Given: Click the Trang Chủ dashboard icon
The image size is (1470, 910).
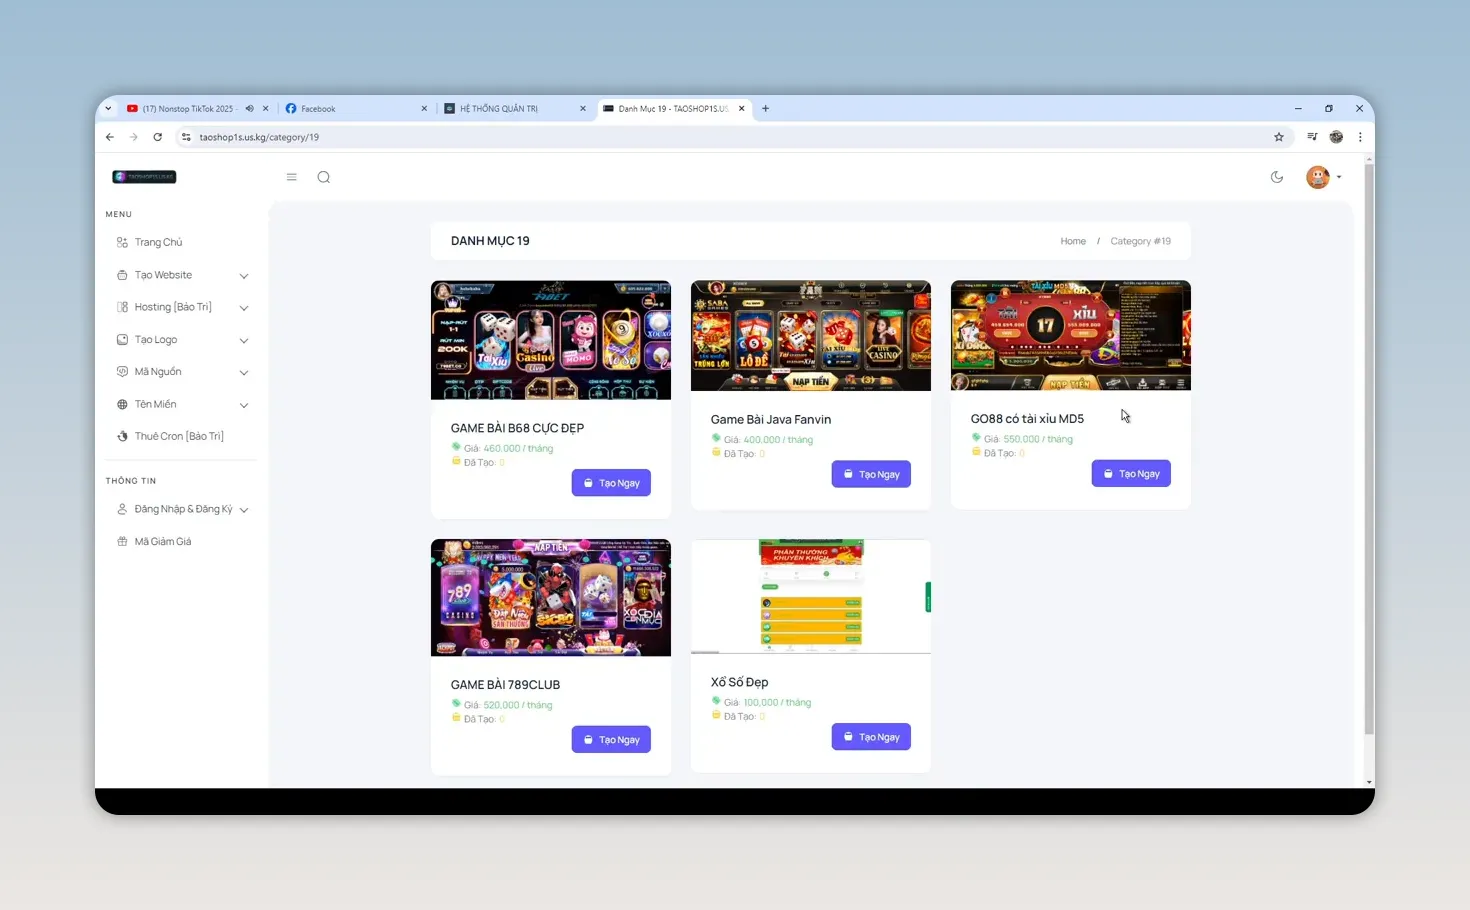Looking at the screenshot, I should 122,242.
